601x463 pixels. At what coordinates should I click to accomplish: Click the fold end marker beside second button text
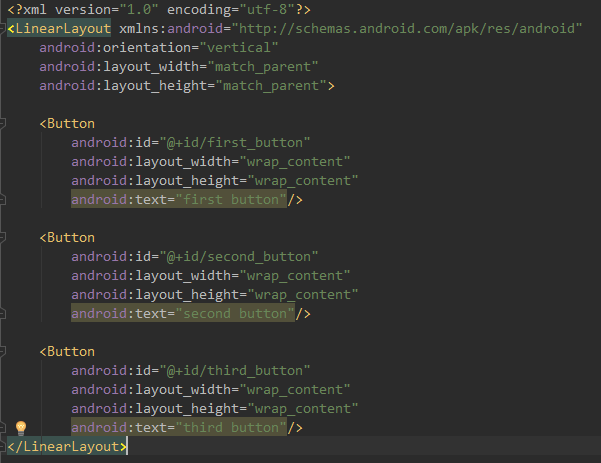[x=2, y=314]
